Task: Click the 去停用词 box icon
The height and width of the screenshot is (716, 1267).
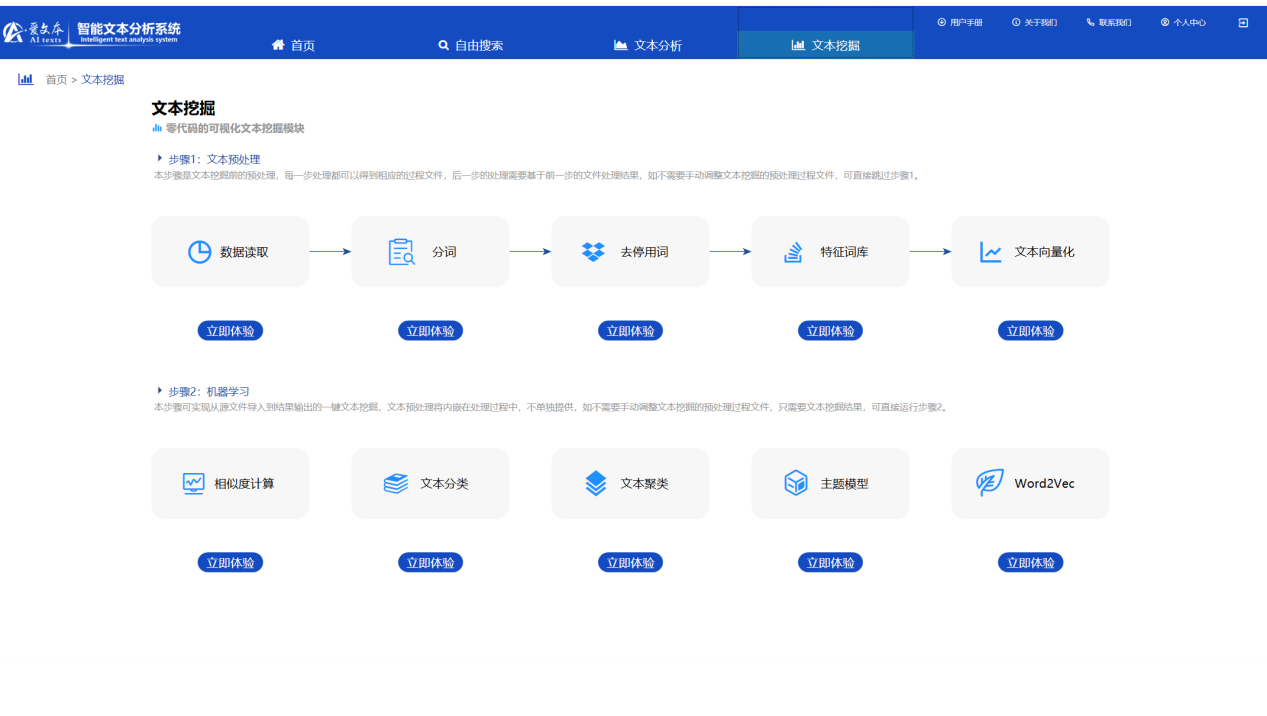Action: point(593,252)
